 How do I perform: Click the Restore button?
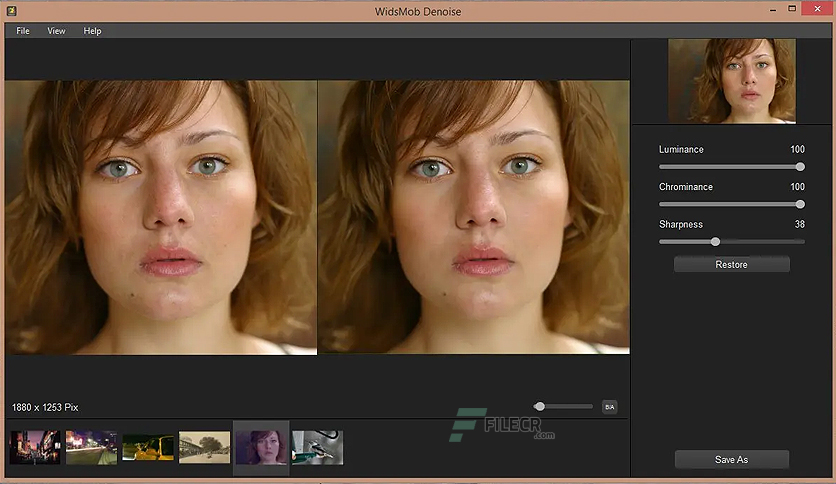click(732, 264)
